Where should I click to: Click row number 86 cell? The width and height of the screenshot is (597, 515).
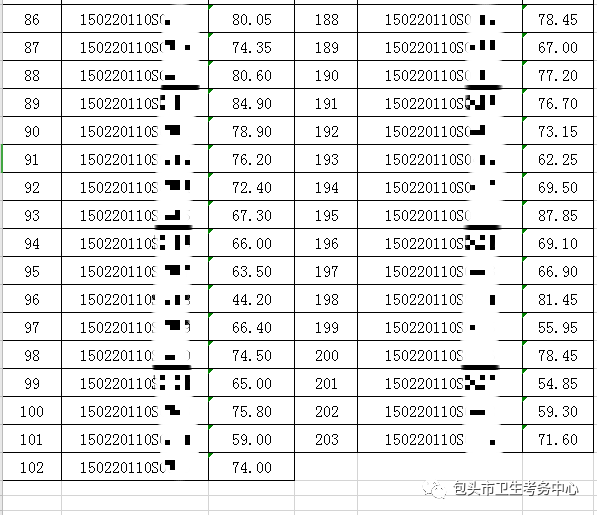(x=32, y=19)
